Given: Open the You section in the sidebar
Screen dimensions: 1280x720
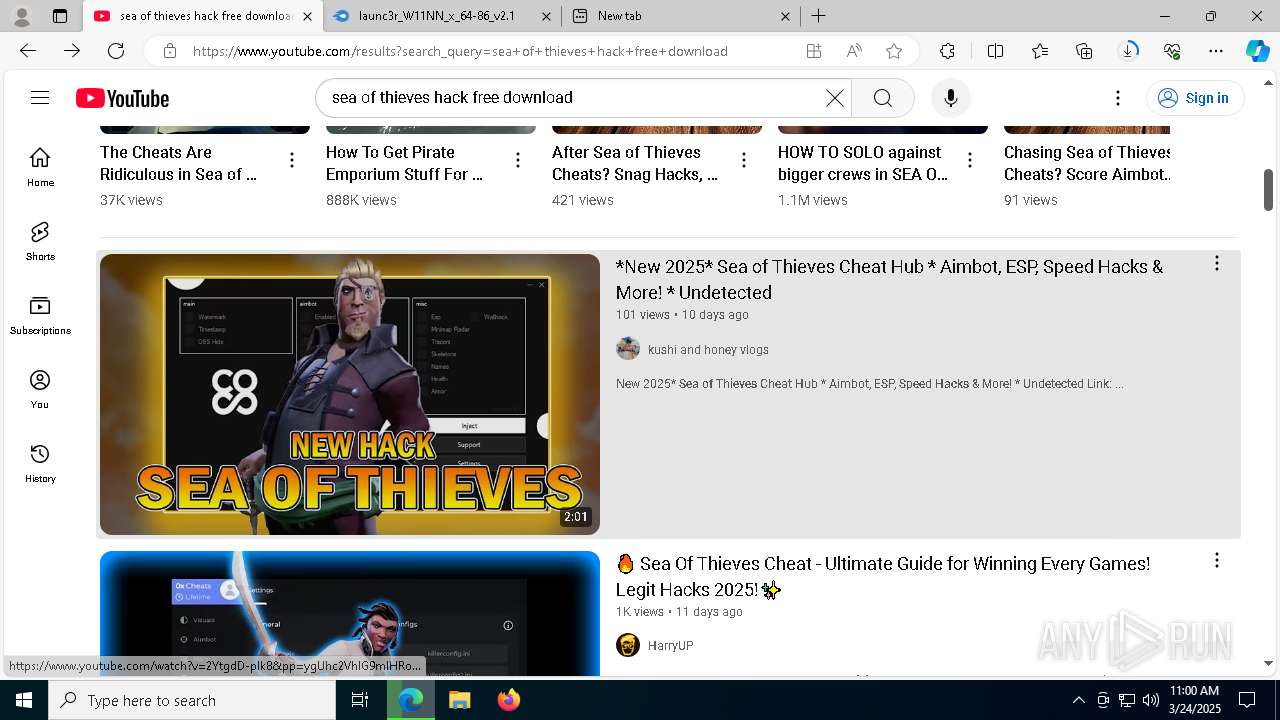Looking at the screenshot, I should [40, 389].
